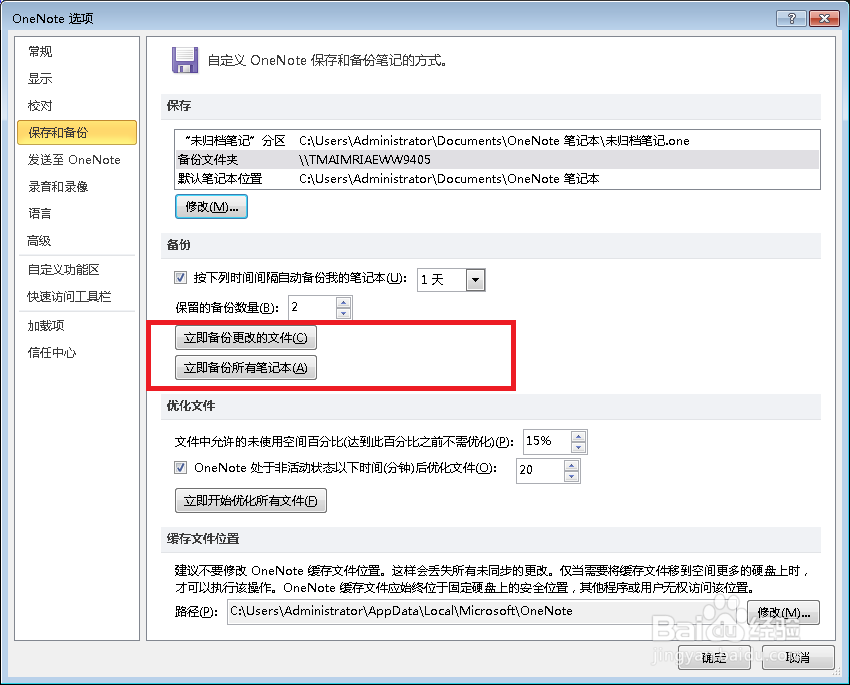Viewport: 850px width, 685px height.
Task: Click 修改(M) under the save paths list
Action: (x=211, y=207)
